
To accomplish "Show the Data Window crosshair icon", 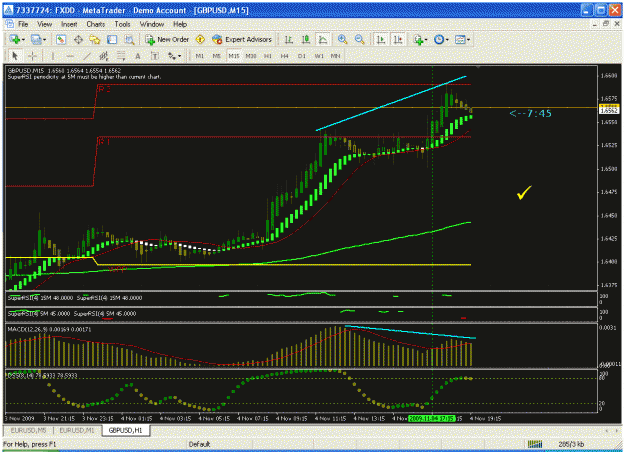I will [78, 39].
